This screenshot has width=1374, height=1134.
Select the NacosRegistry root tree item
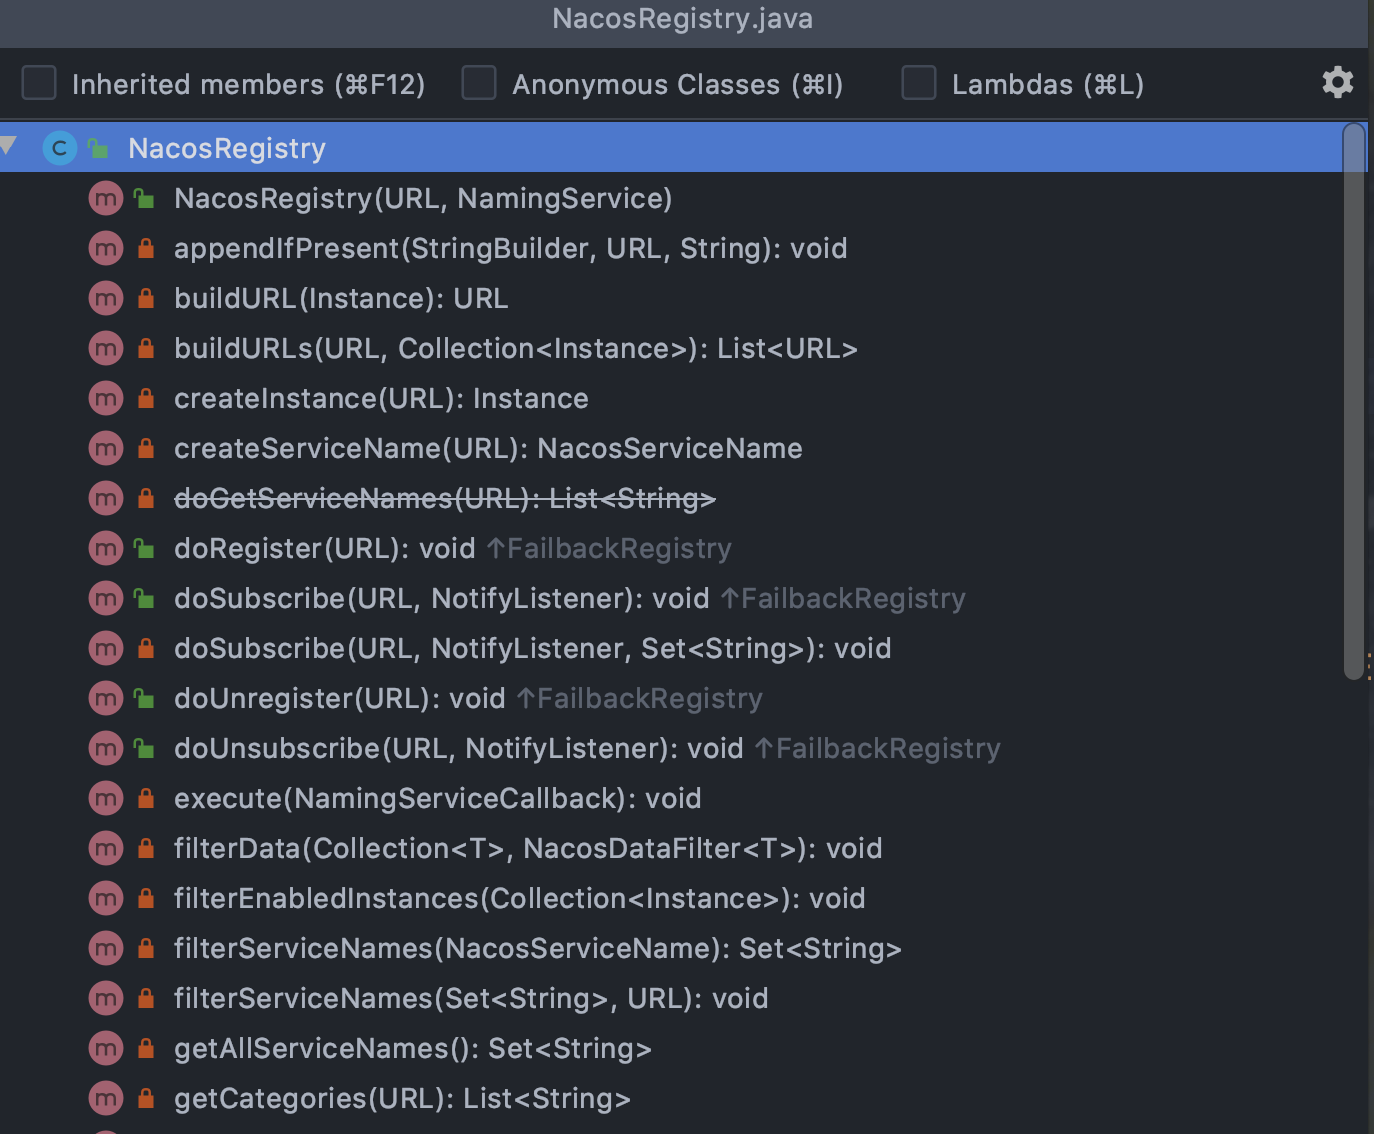tap(227, 148)
